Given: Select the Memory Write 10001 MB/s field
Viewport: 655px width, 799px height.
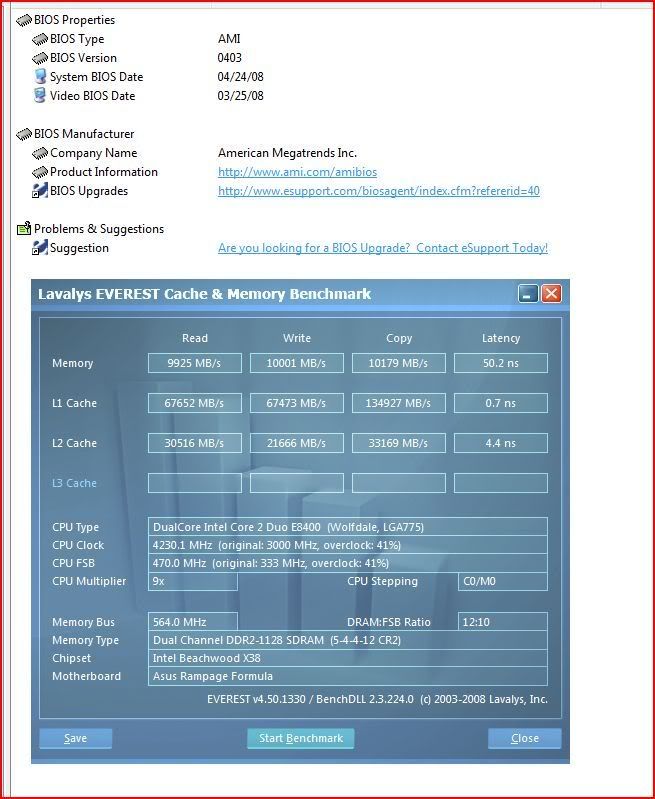Looking at the screenshot, I should (297, 363).
